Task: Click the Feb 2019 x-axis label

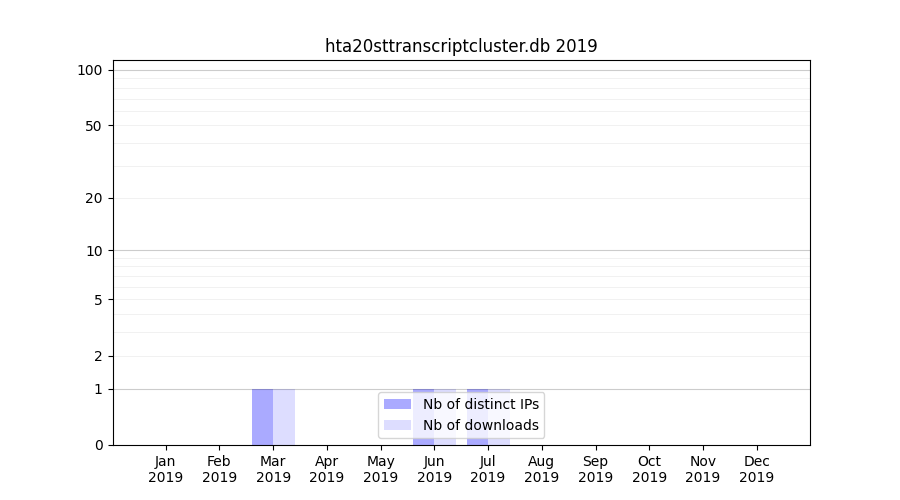Action: click(219, 469)
